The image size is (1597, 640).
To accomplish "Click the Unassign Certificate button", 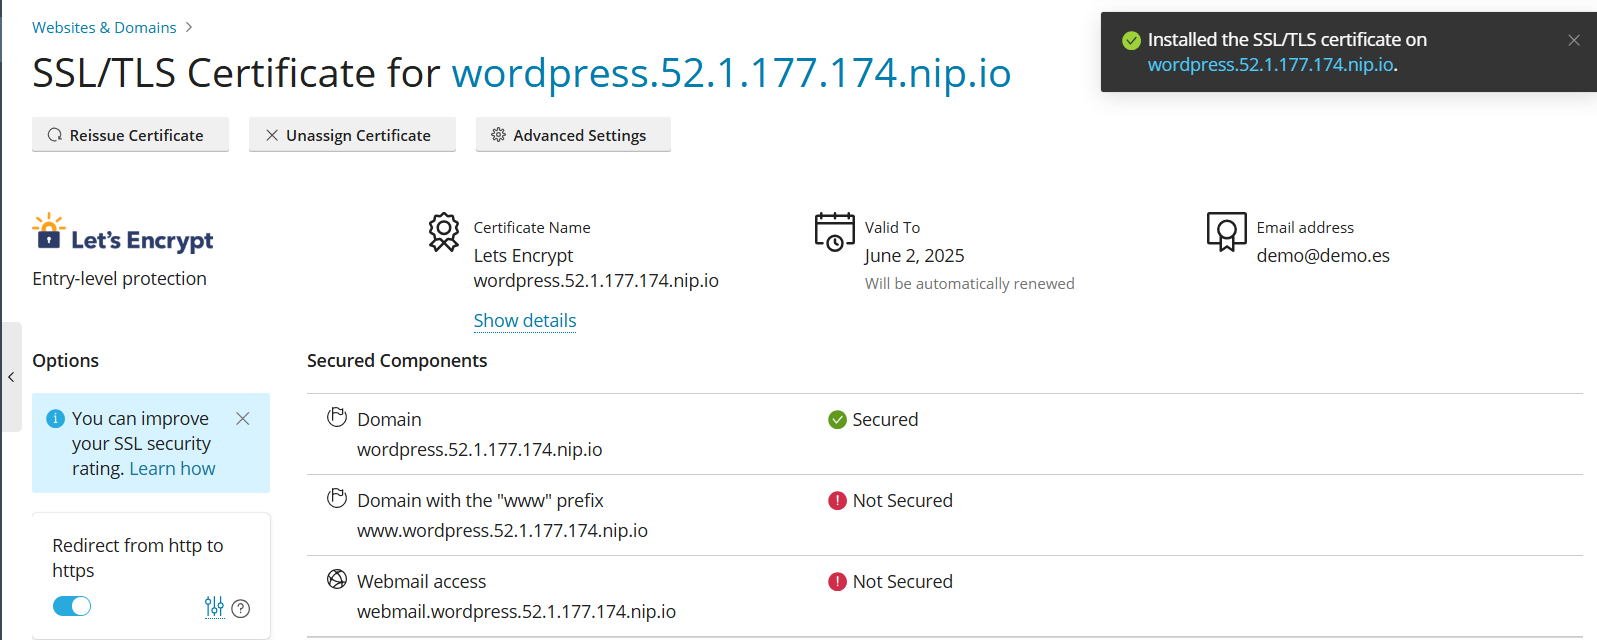I will point(352,135).
